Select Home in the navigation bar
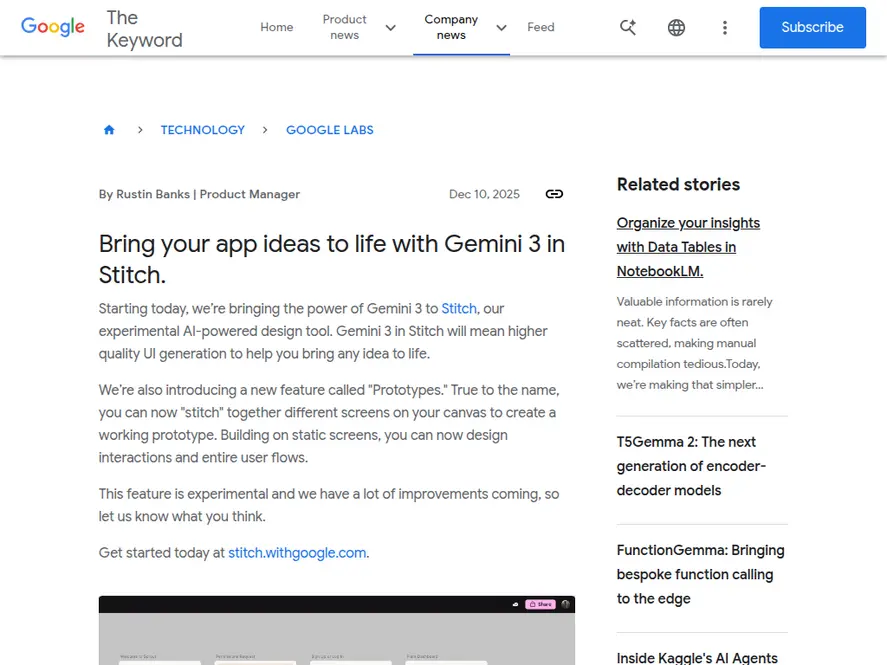This screenshot has width=887, height=665. pos(276,27)
